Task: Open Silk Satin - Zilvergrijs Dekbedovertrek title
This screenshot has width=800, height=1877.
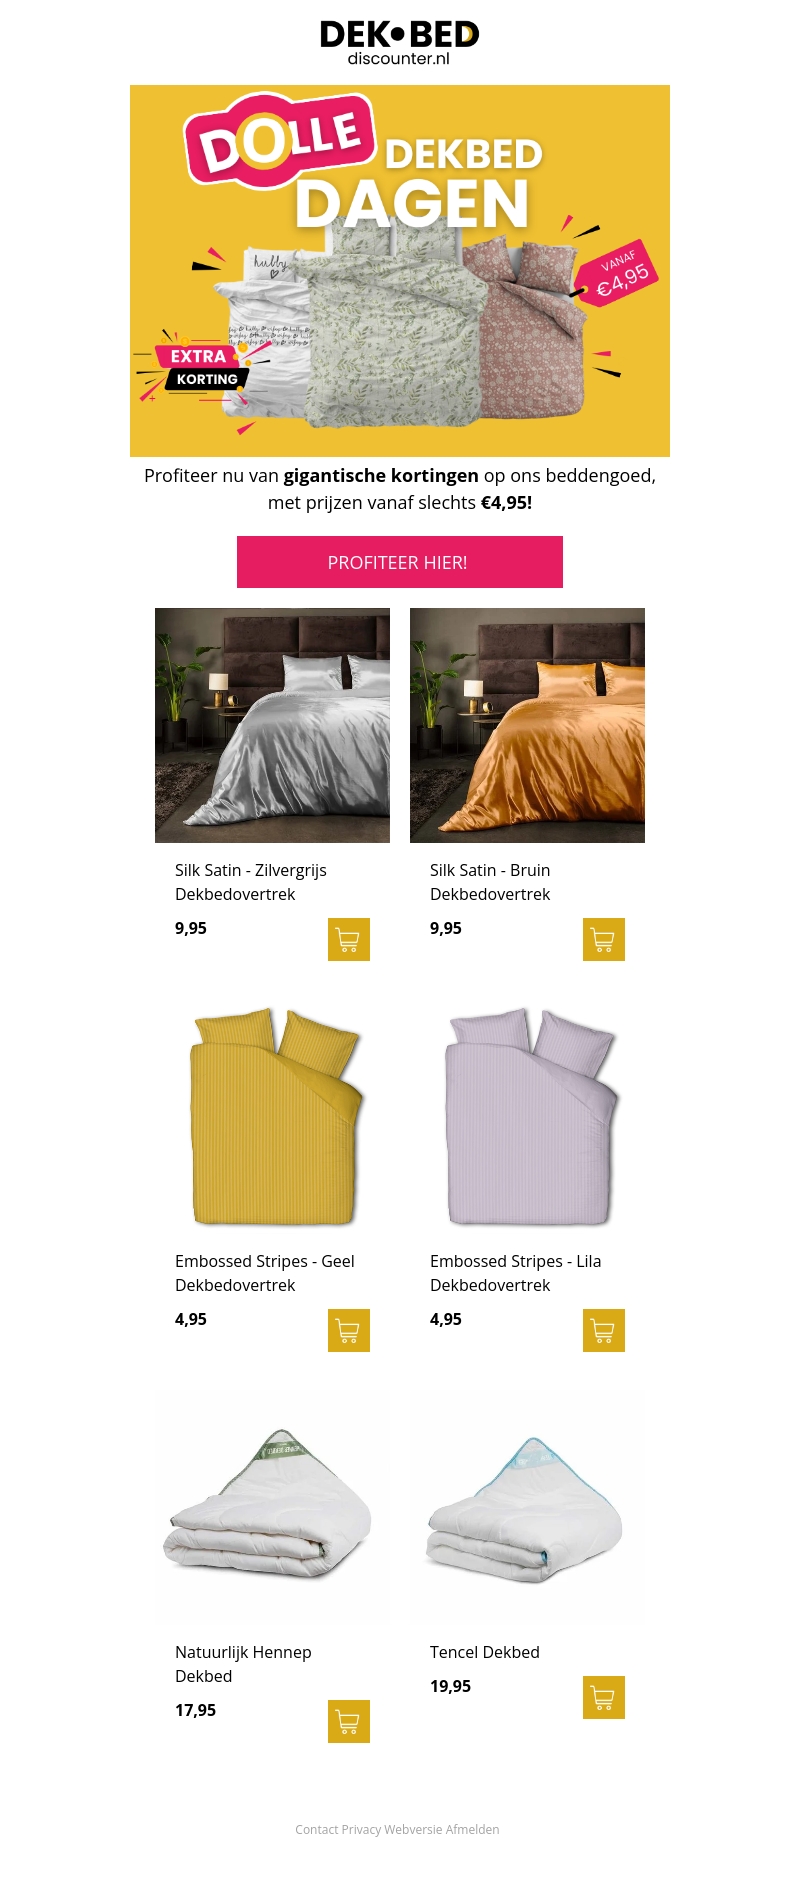Action: coord(251,882)
